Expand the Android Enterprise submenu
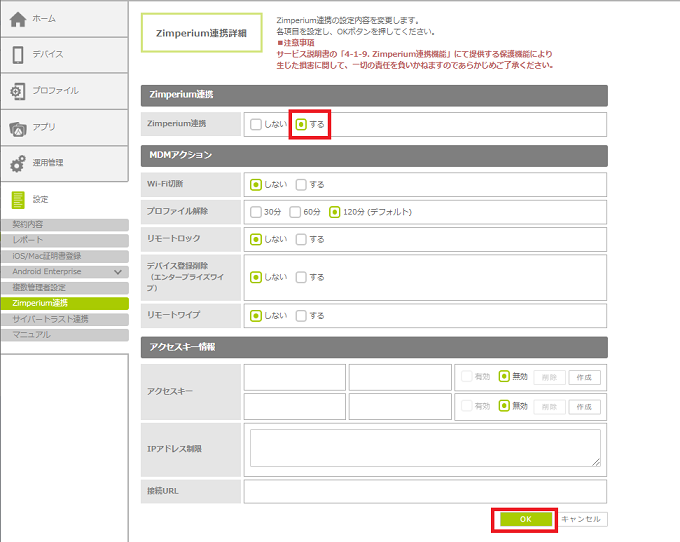Screen dimensions: 680x542 click(x=118, y=272)
